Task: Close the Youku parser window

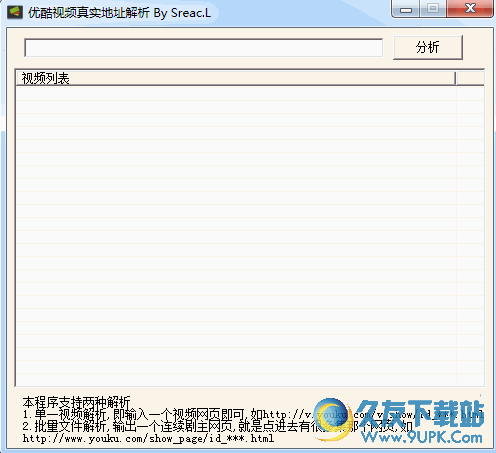Action: point(470,9)
